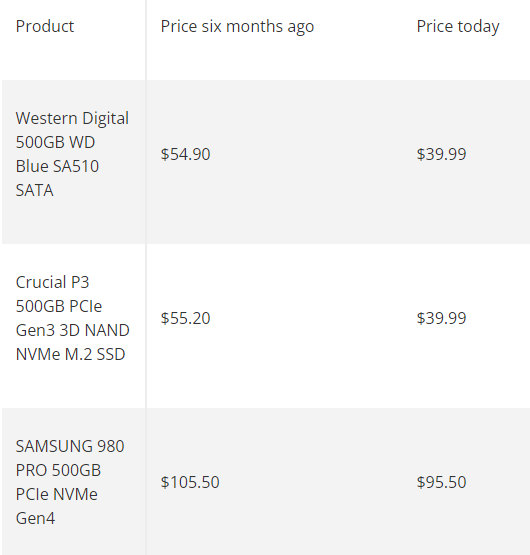This screenshot has width=530, height=555.
Task: Select the SAMSUNG 980 PRO product name
Action: (x=70, y=482)
